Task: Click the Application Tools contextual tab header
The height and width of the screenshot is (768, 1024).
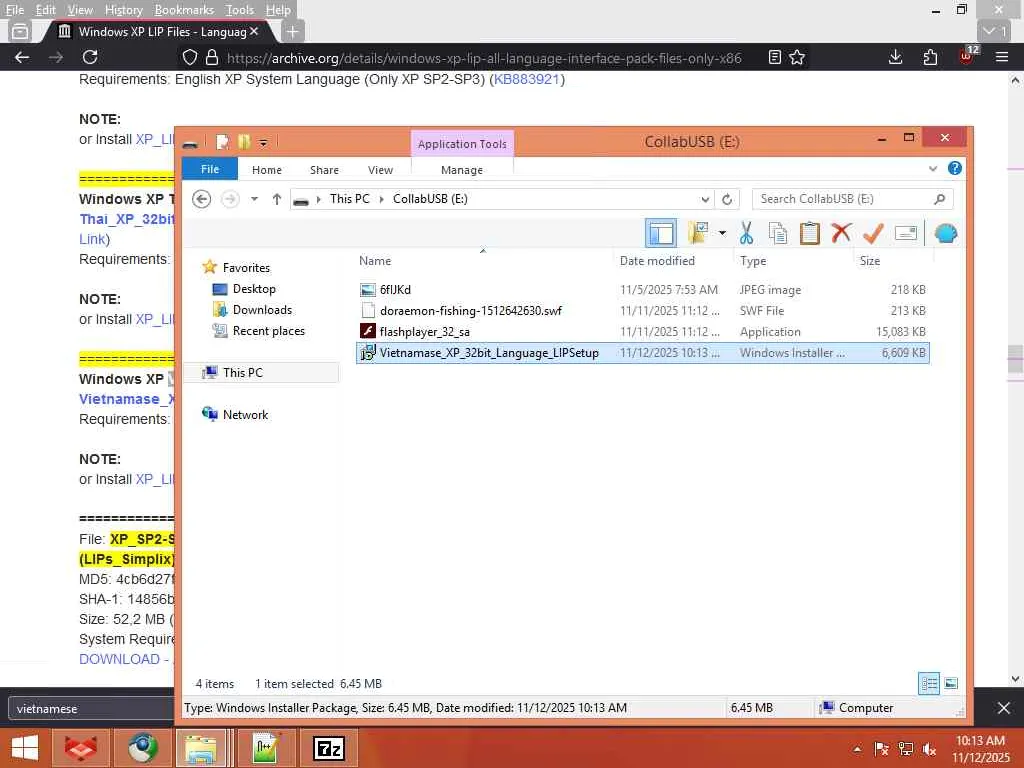Action: click(x=462, y=144)
